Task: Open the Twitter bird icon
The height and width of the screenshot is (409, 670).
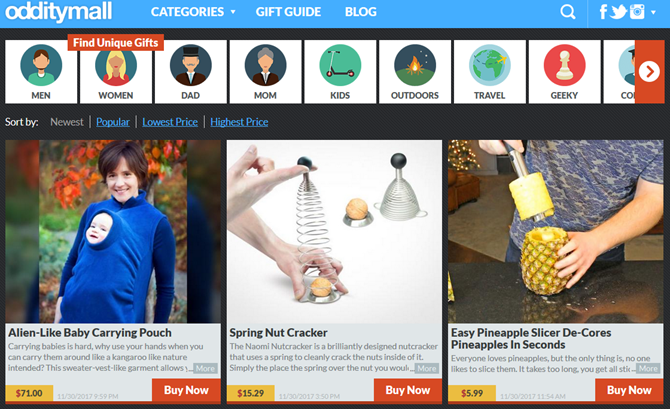Action: [618, 12]
